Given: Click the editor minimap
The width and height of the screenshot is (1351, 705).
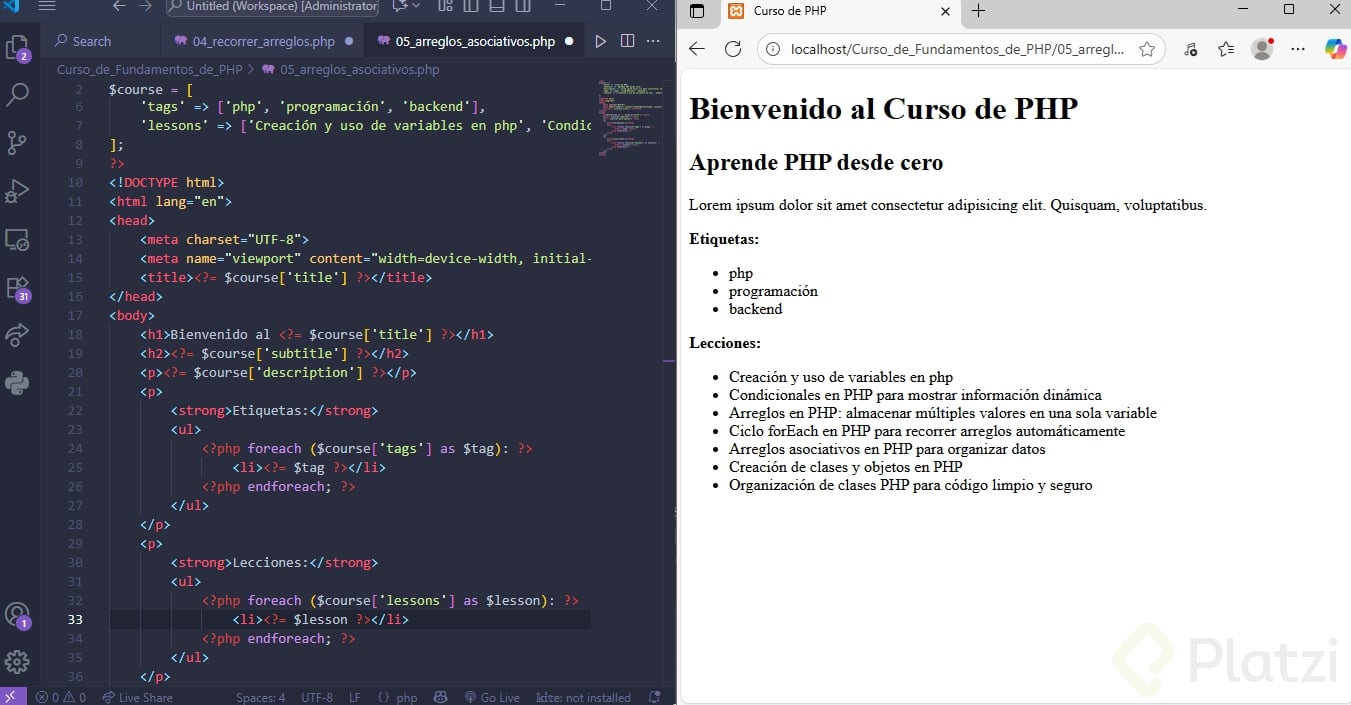Looking at the screenshot, I should point(628,118).
